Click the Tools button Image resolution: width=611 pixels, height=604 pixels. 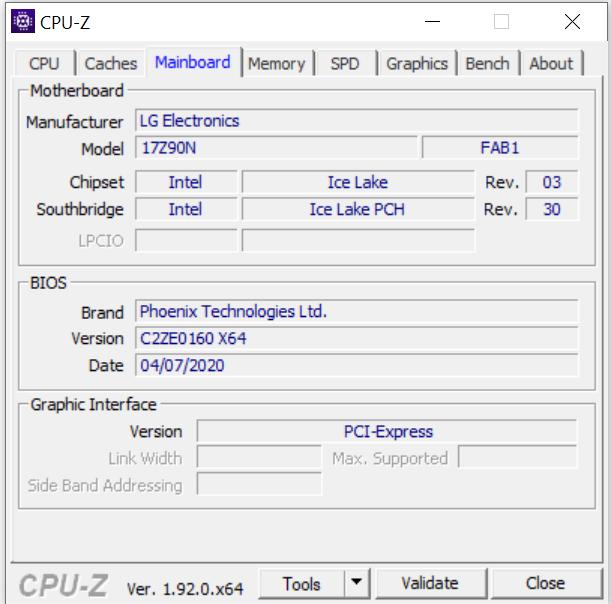click(302, 583)
